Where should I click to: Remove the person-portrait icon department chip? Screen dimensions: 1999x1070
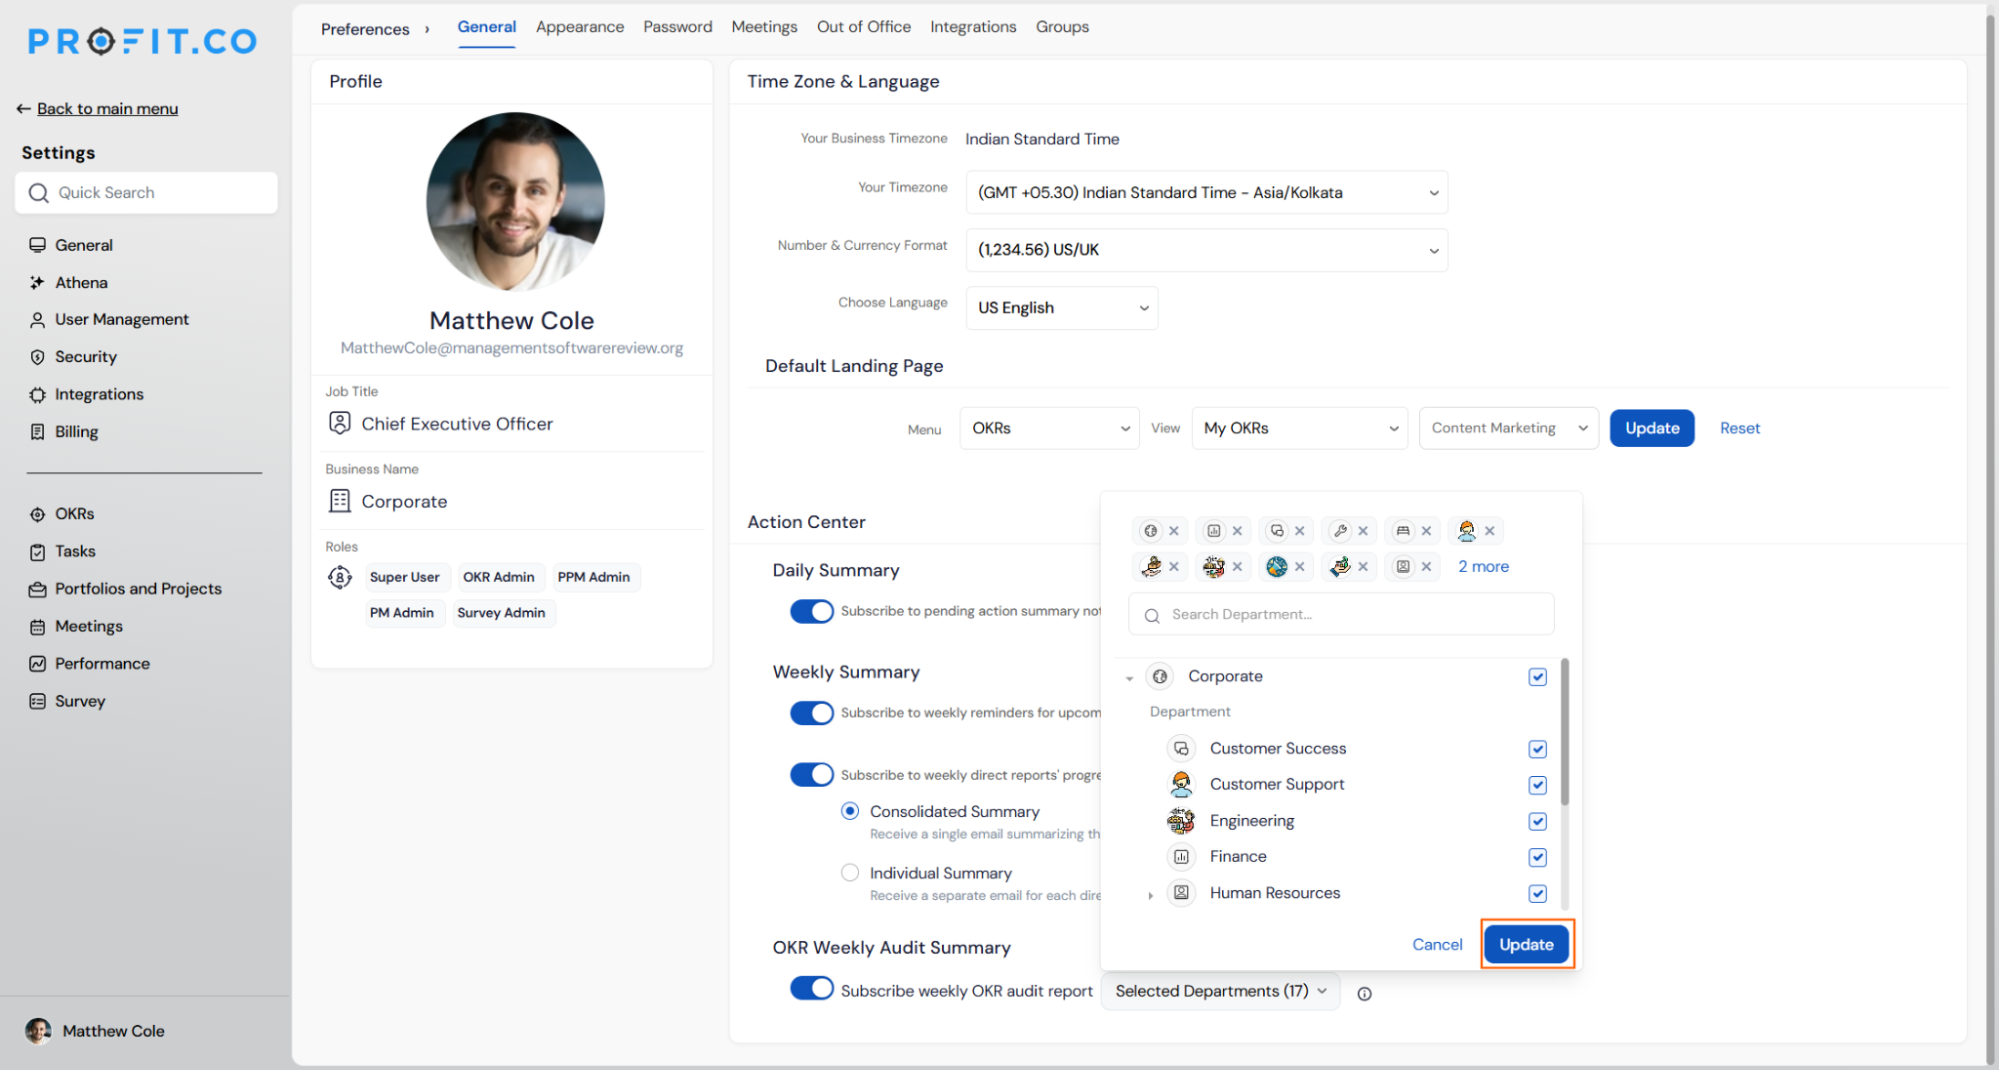(1426, 567)
